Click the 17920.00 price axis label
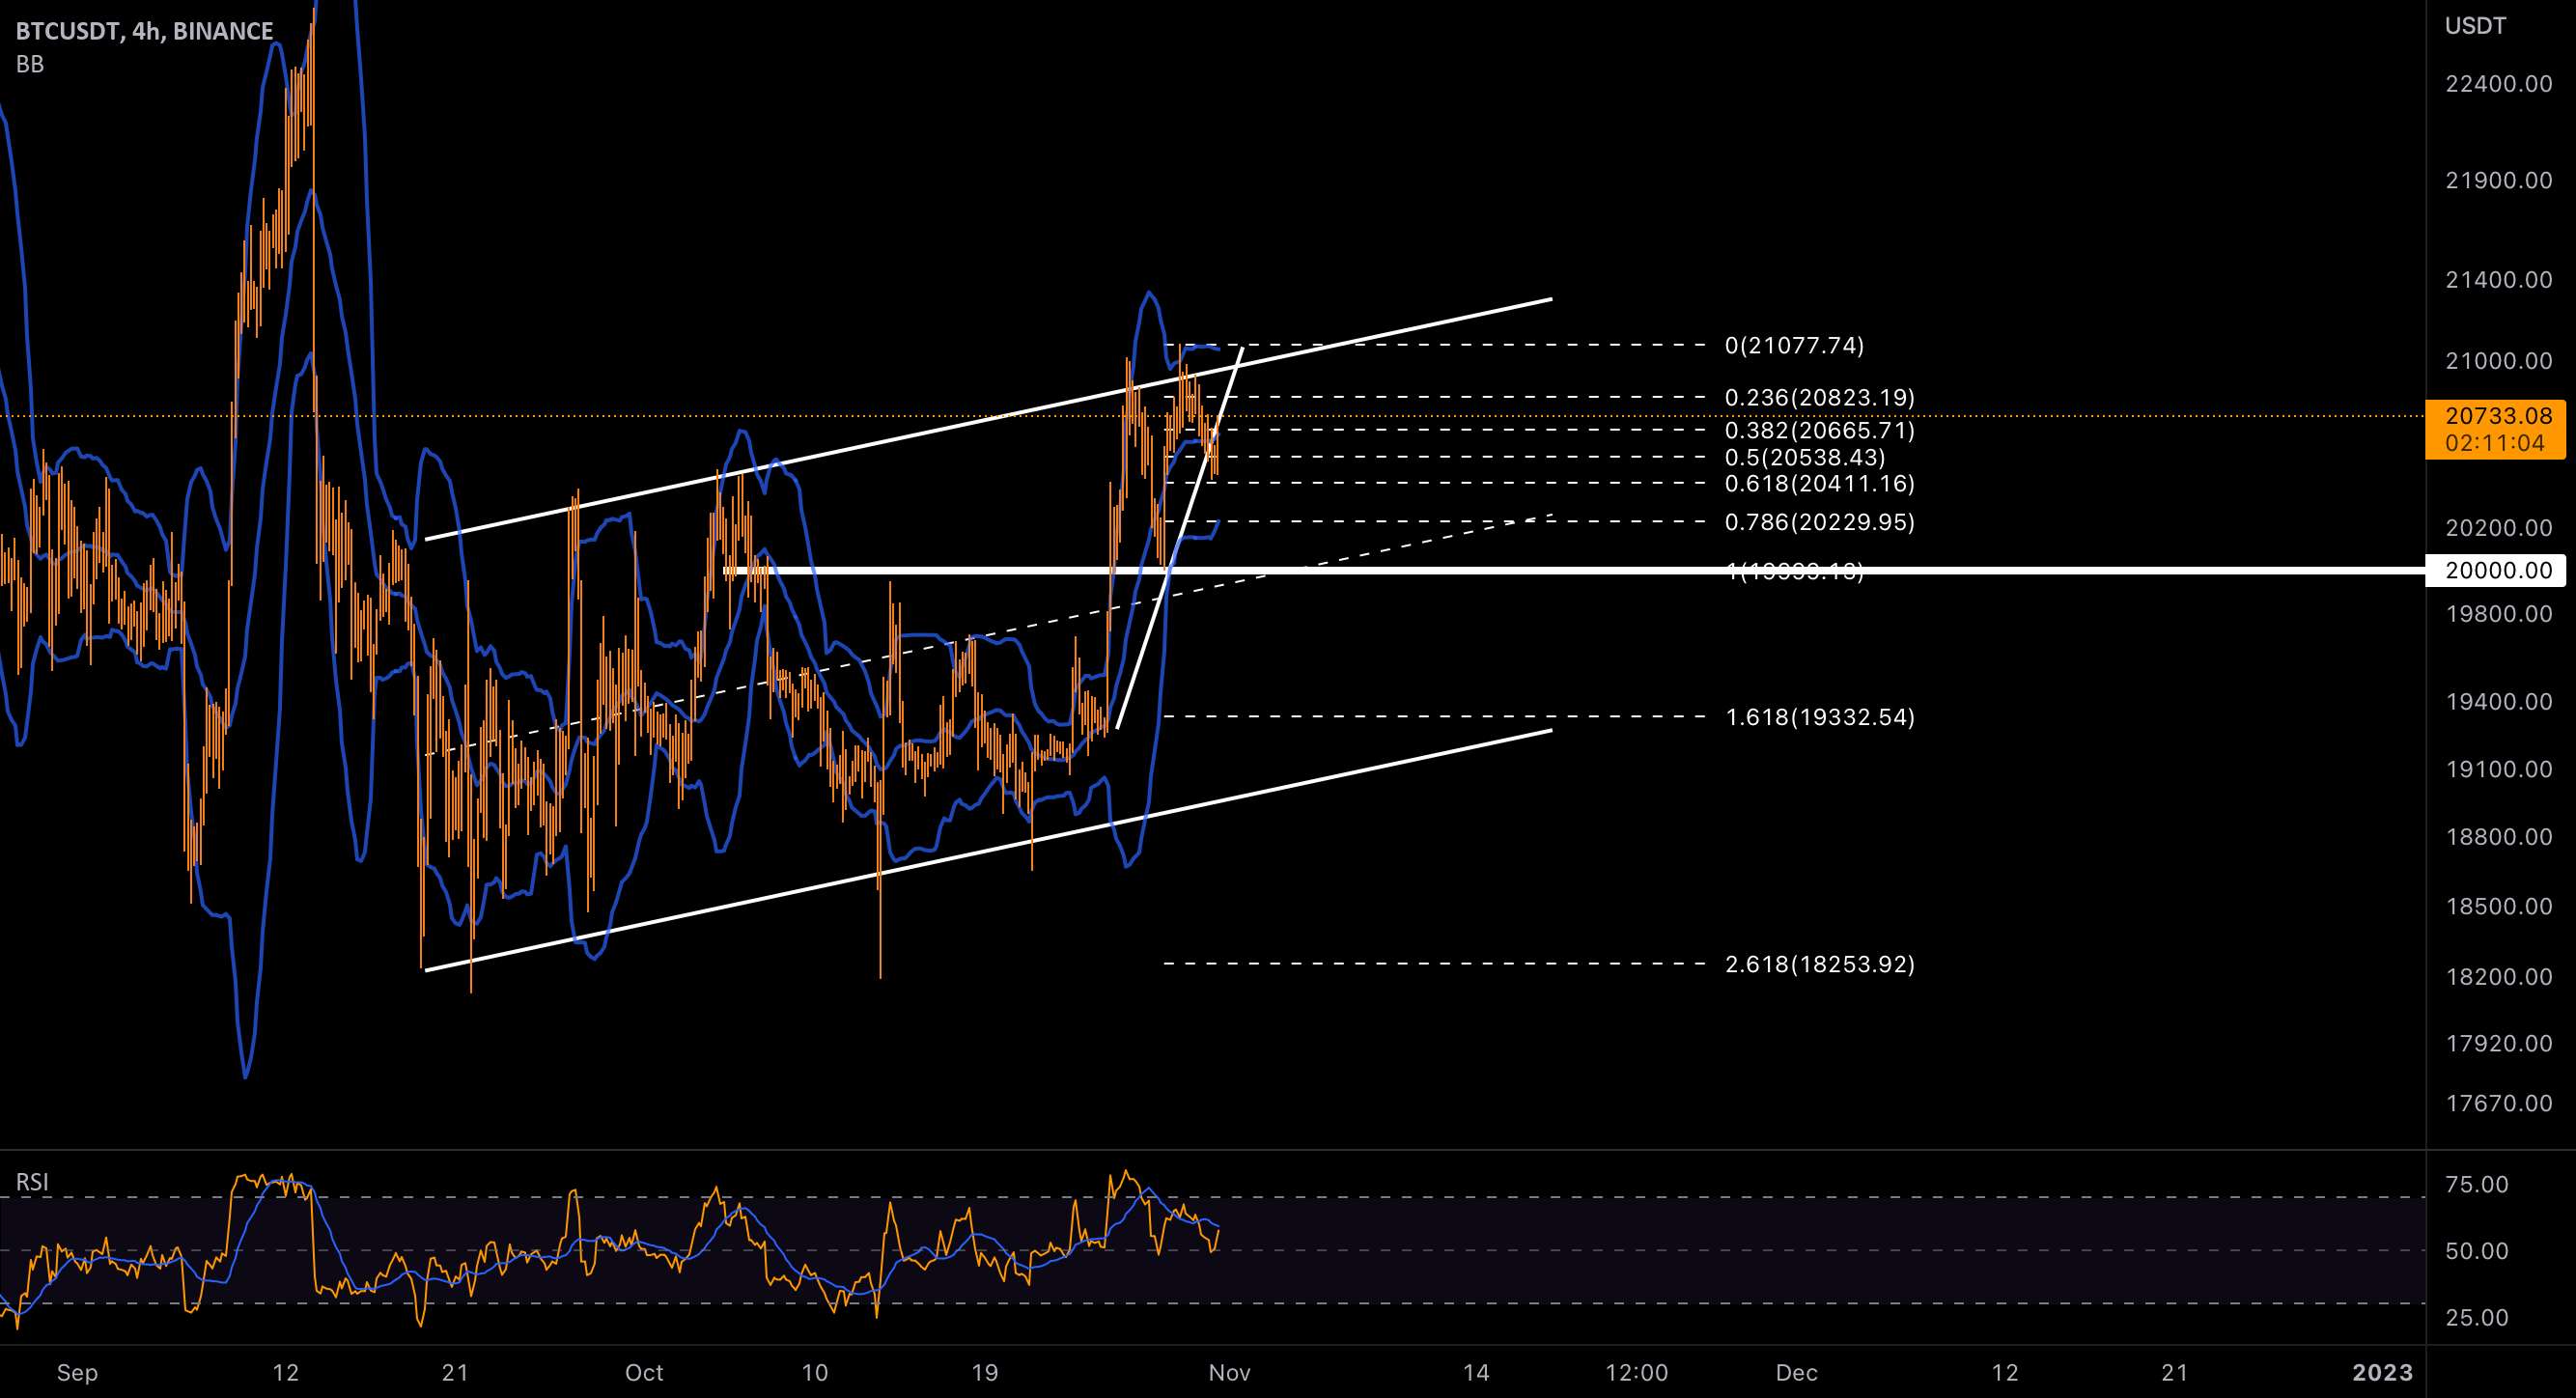Screen dimensions: 2576x1398 (2498, 1043)
